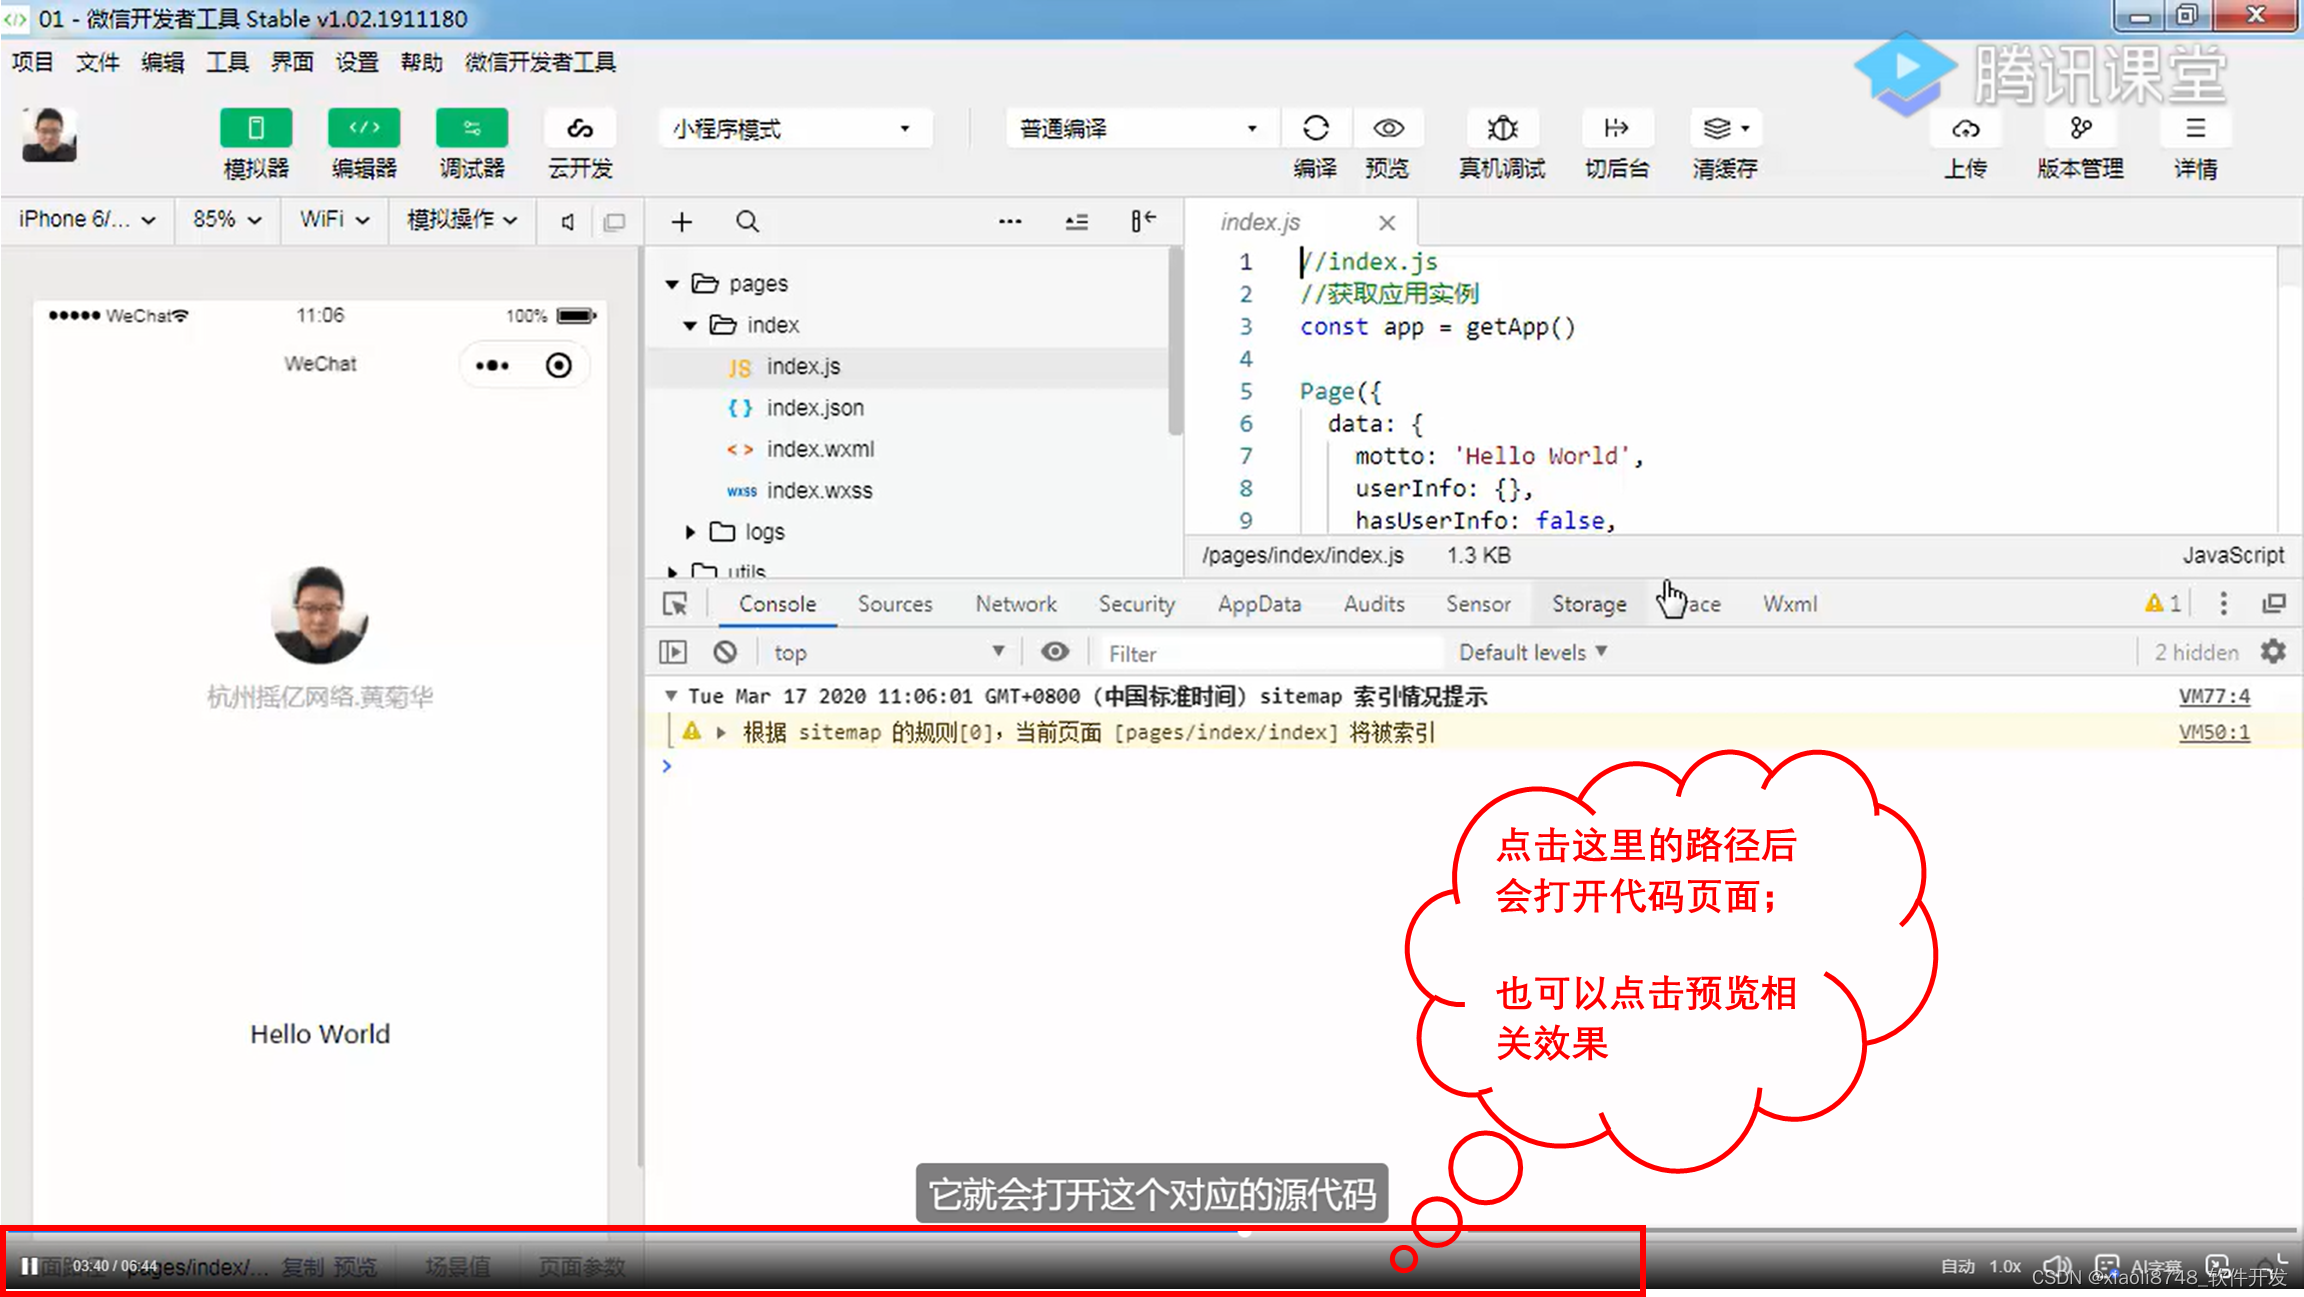Screen dimensions: 2304x1297
Task: Open the top context selector dropdown
Action: click(x=889, y=652)
